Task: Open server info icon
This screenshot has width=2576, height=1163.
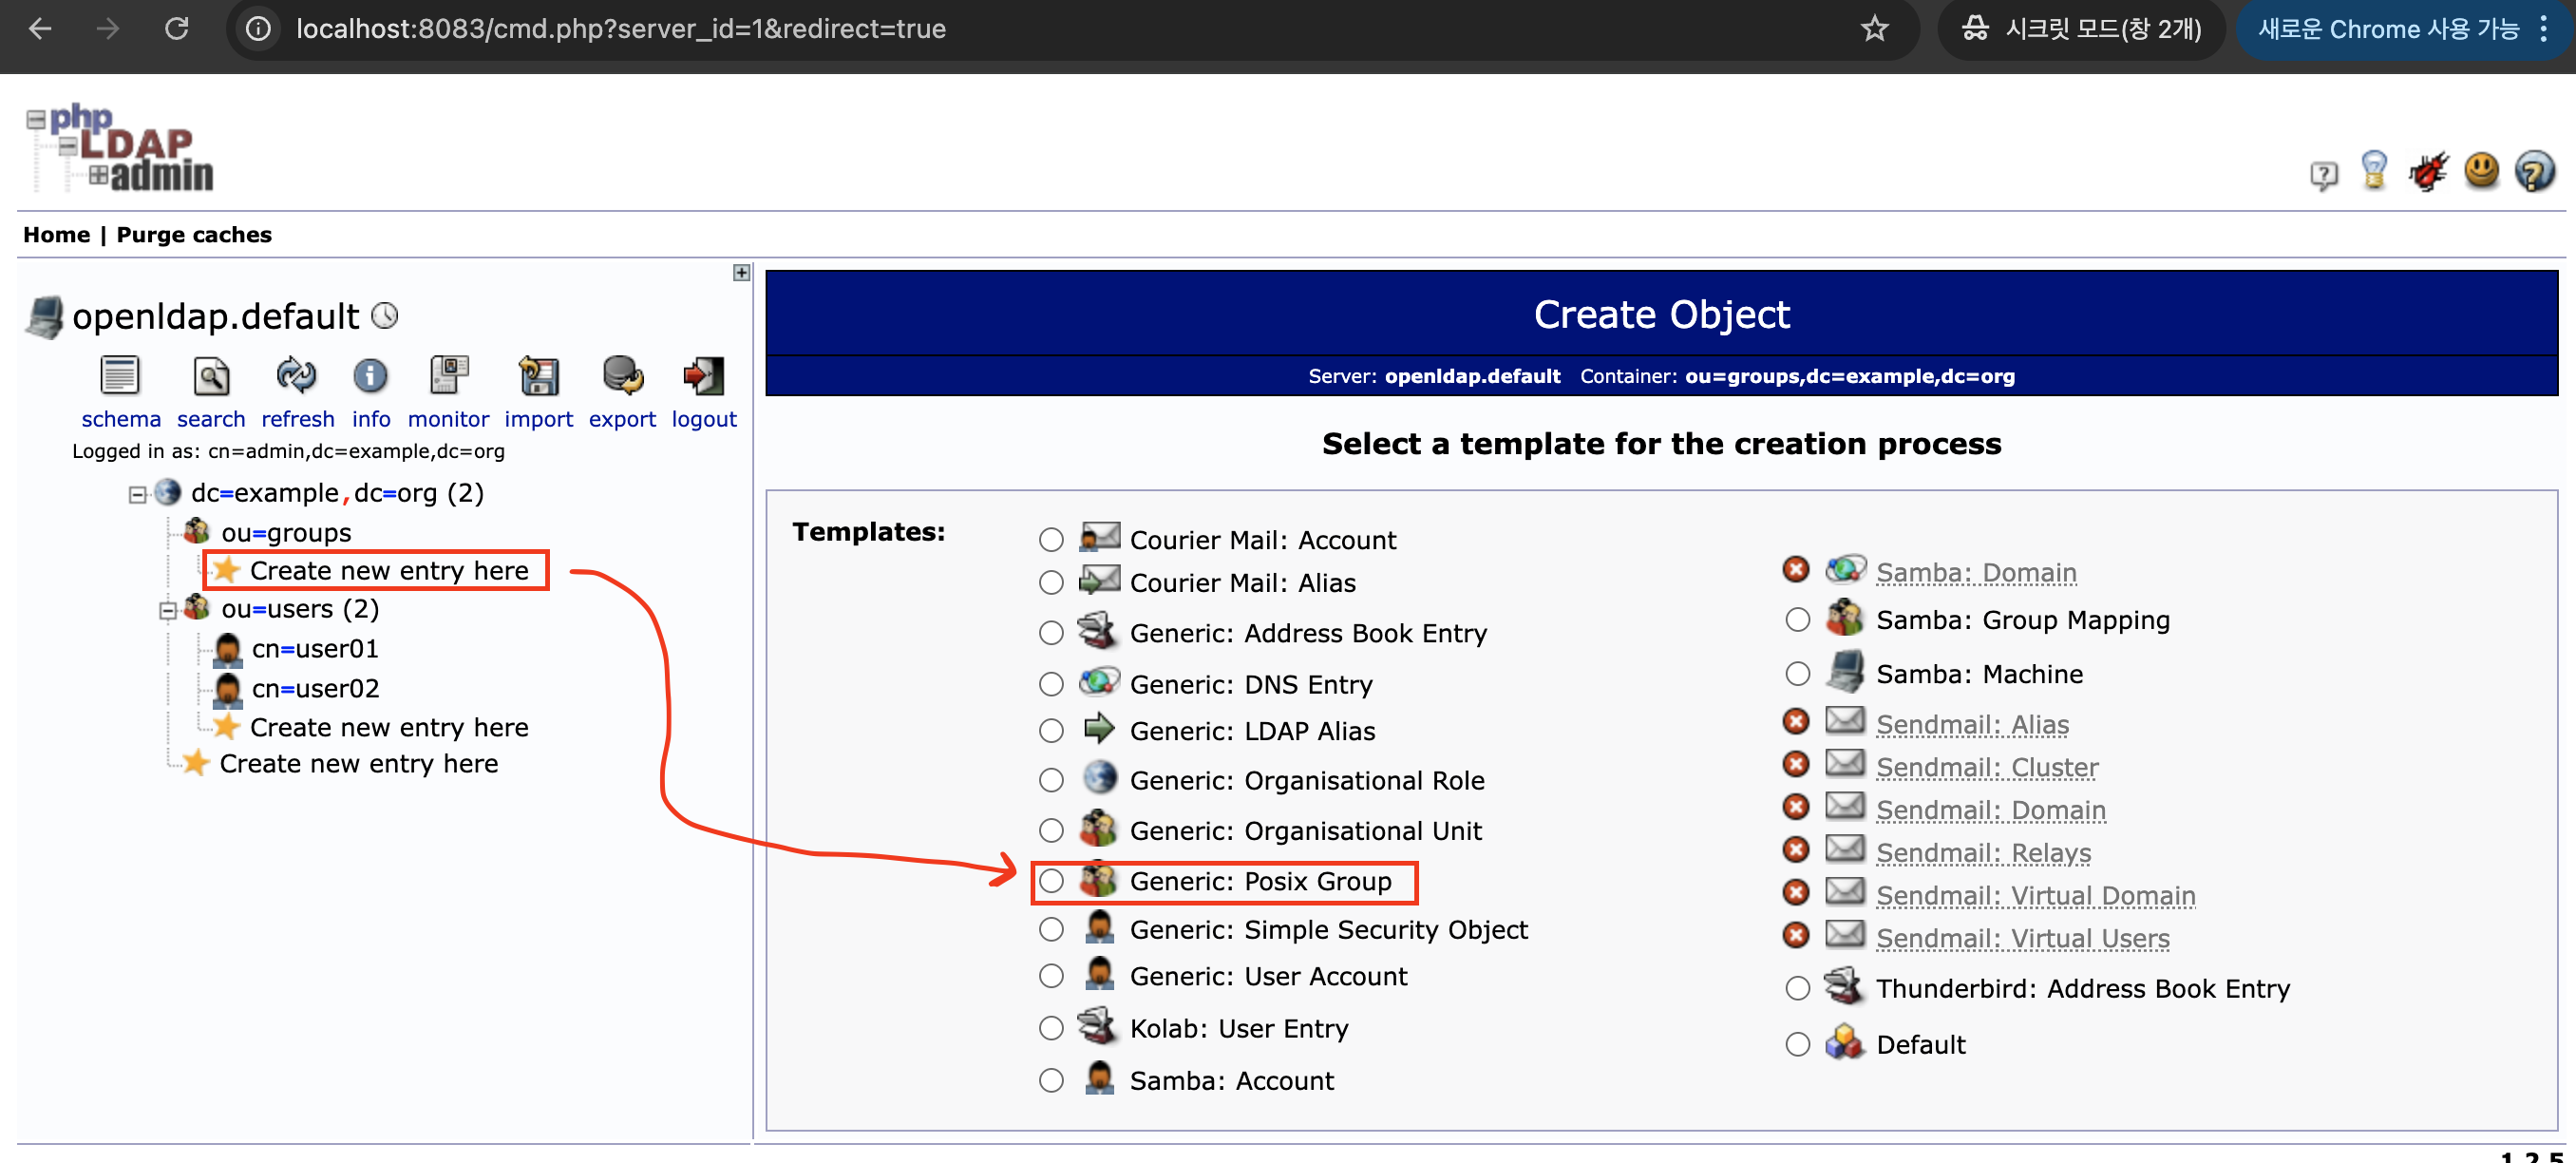Action: (x=370, y=377)
